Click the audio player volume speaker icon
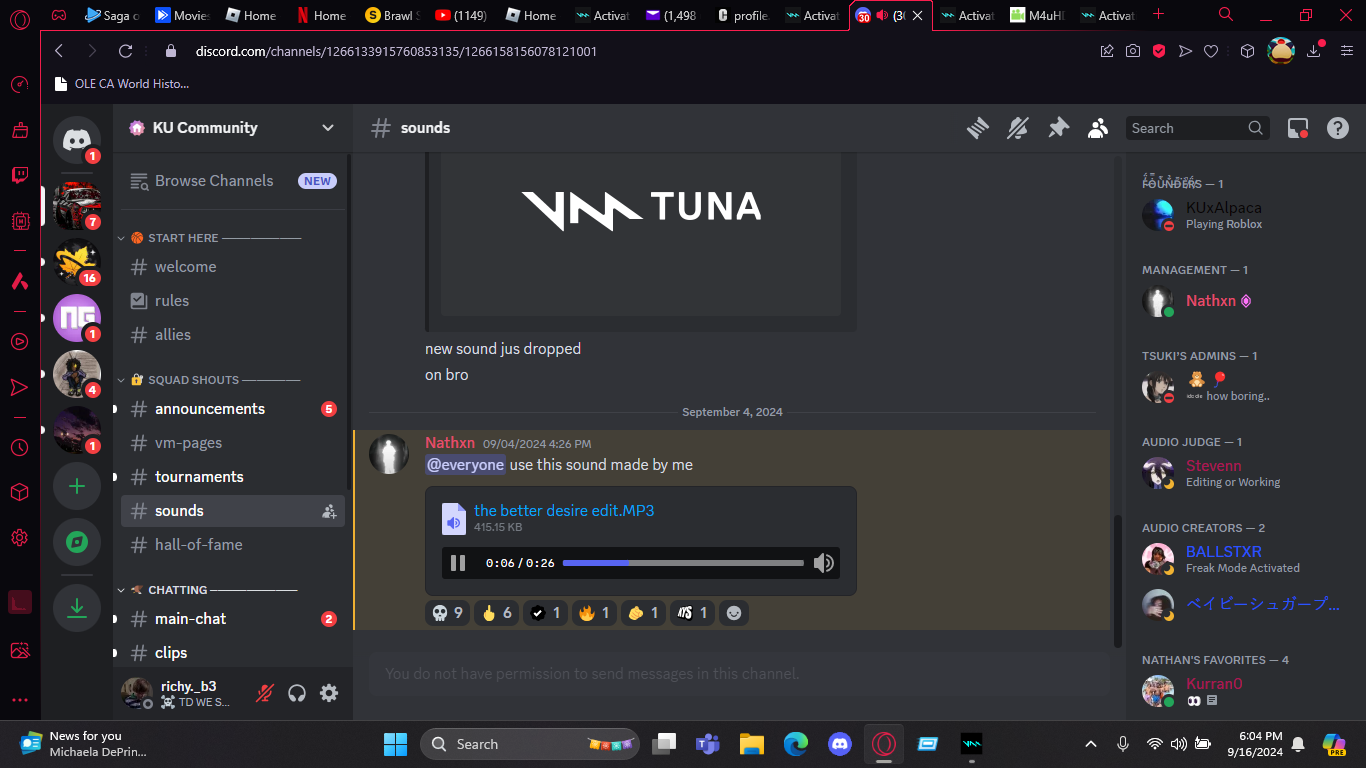1366x768 pixels. [824, 563]
